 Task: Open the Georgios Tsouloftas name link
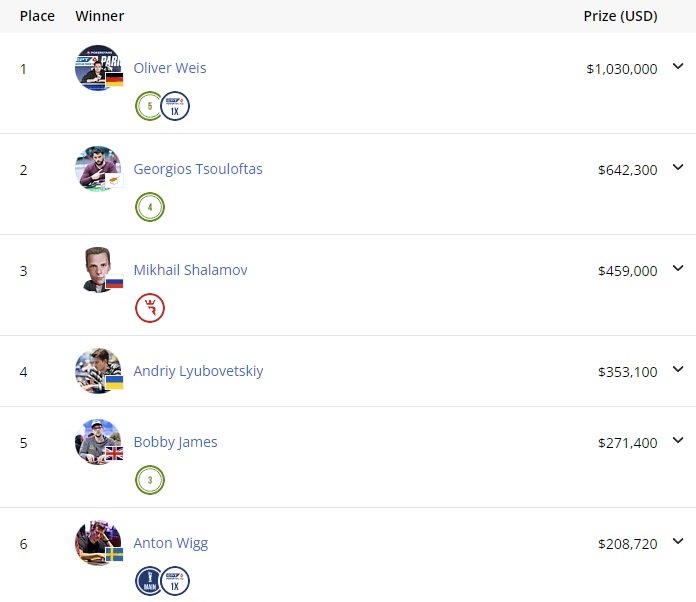[x=198, y=169]
